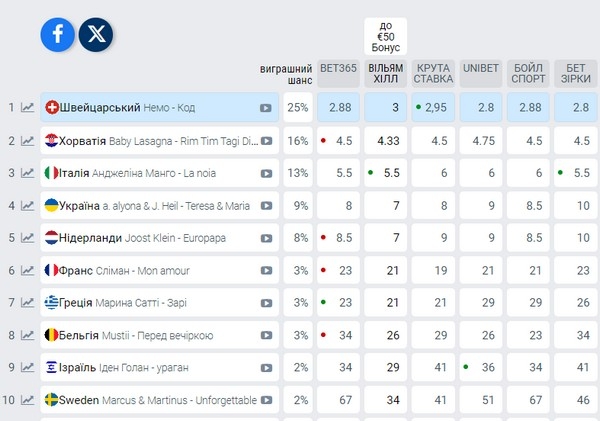Open trend chart icon for Italy row
This screenshot has height=421, width=600.
27,173
